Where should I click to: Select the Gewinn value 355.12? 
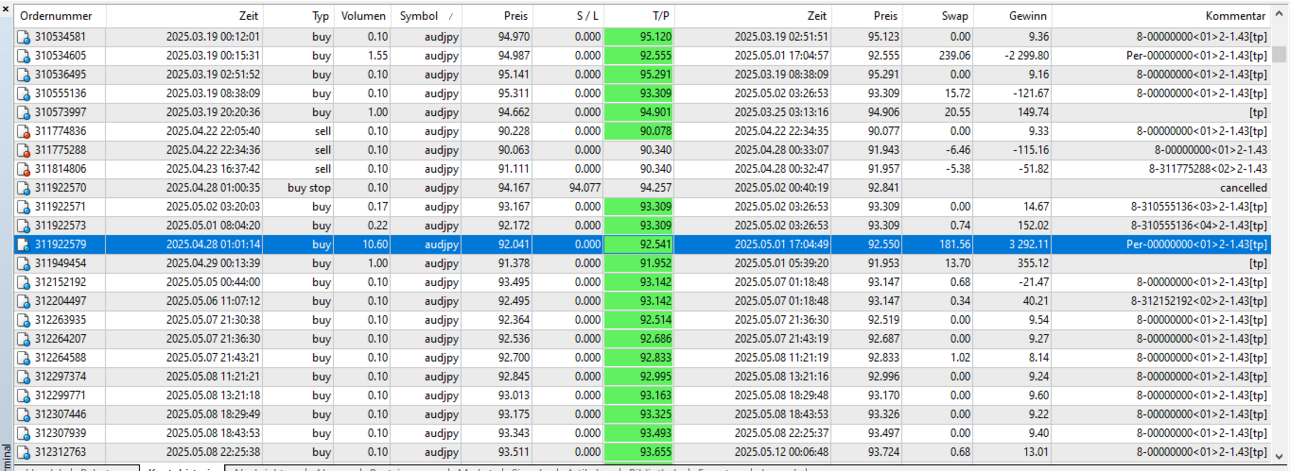(x=1031, y=263)
